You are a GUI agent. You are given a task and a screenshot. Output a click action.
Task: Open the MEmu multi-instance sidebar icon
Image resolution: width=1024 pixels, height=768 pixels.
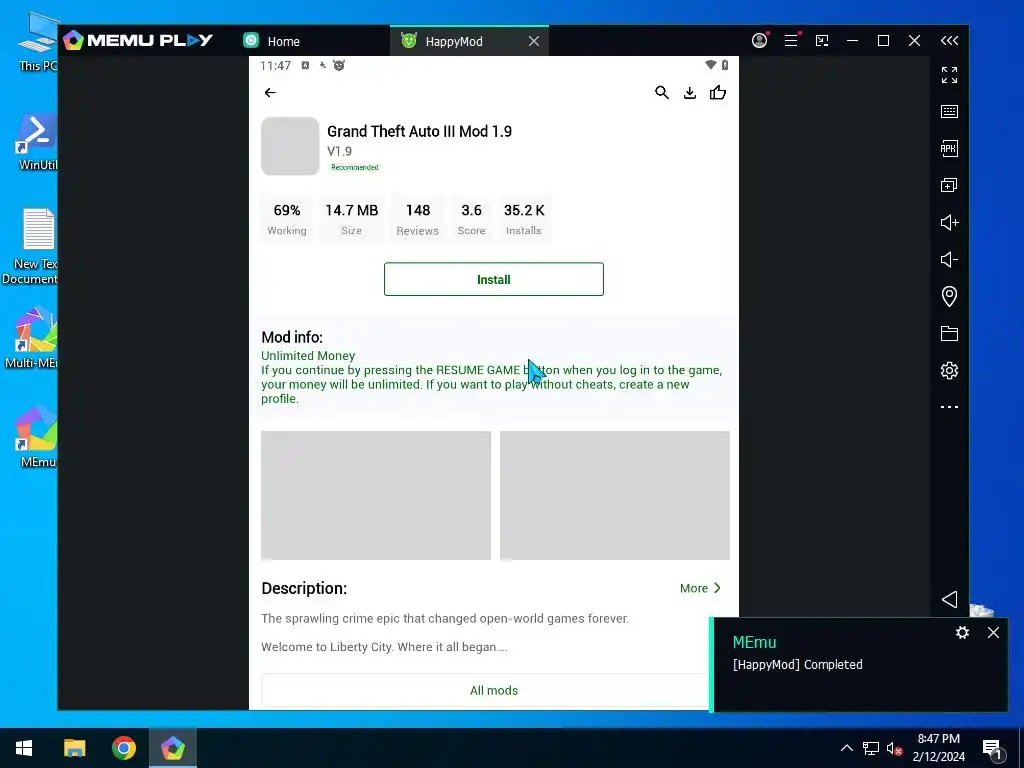point(949,185)
